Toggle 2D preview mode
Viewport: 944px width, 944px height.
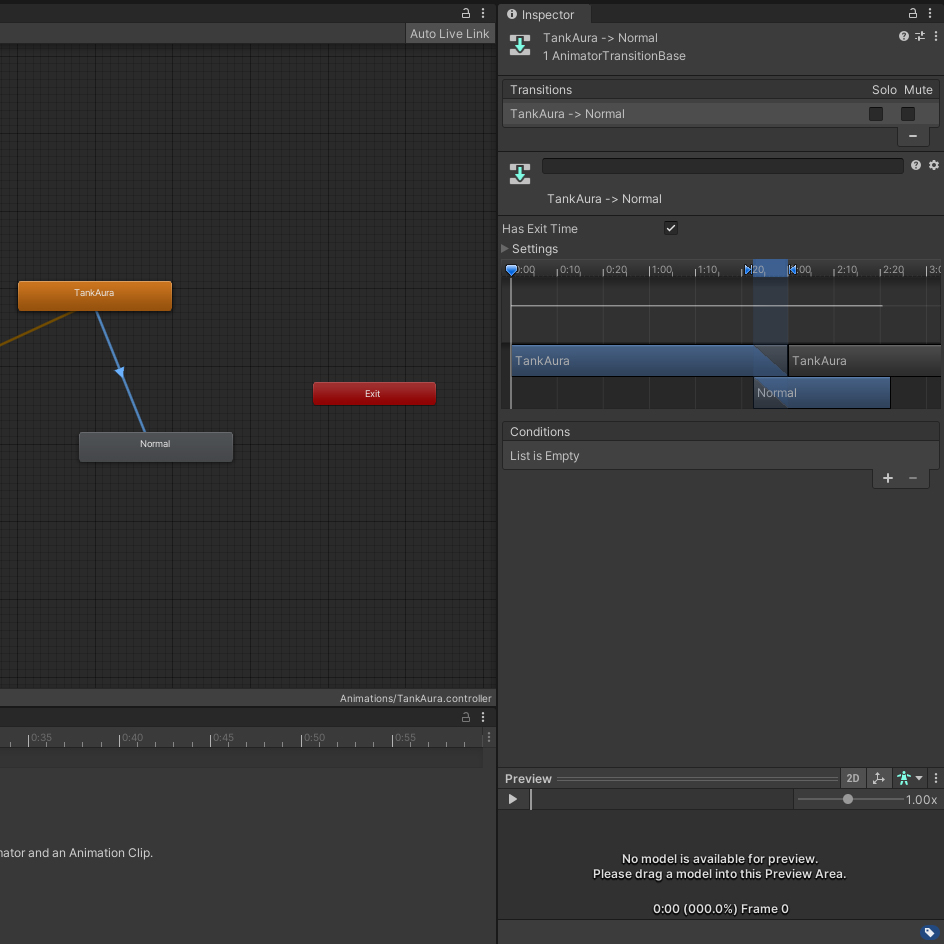pos(853,778)
